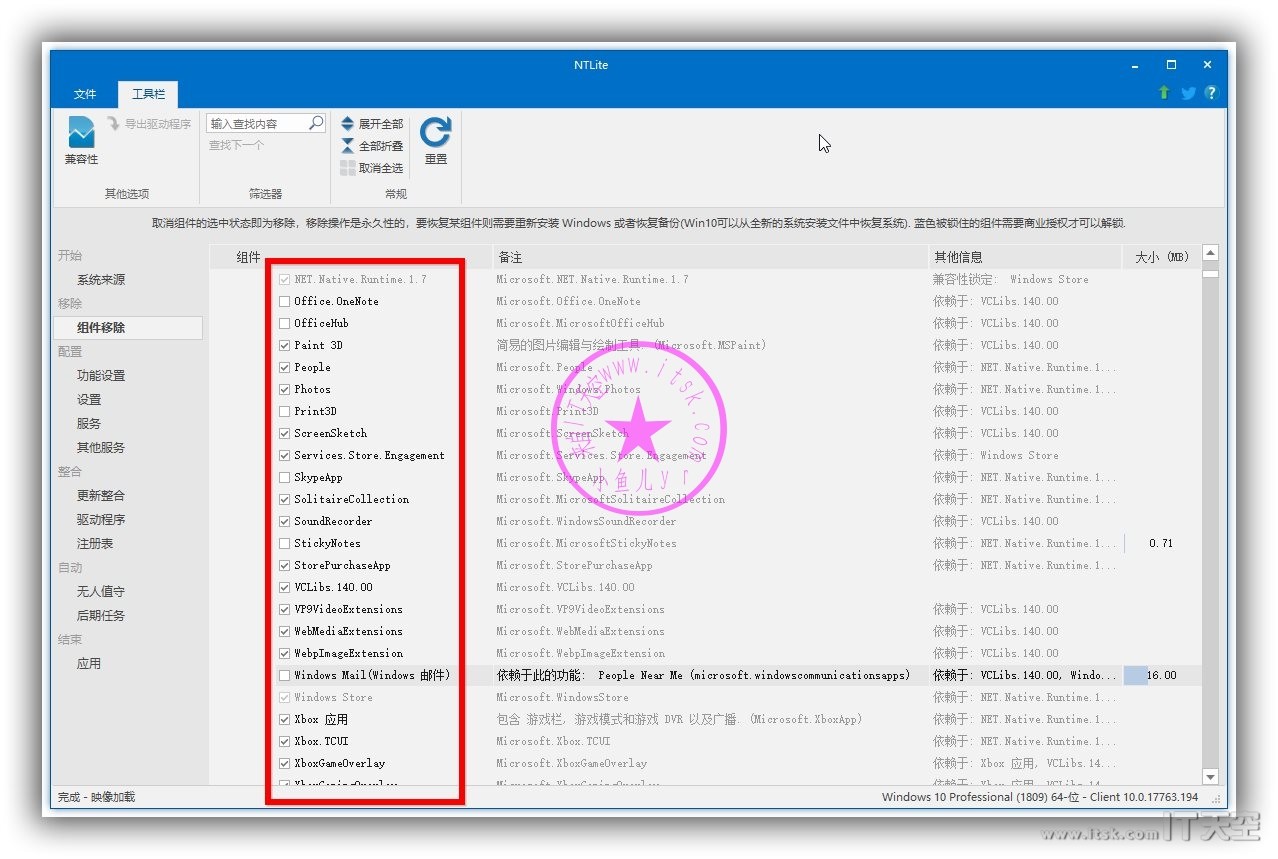The image size is (1278, 859).
Task: Open 功能设置 in the sidebar
Action: [x=101, y=376]
